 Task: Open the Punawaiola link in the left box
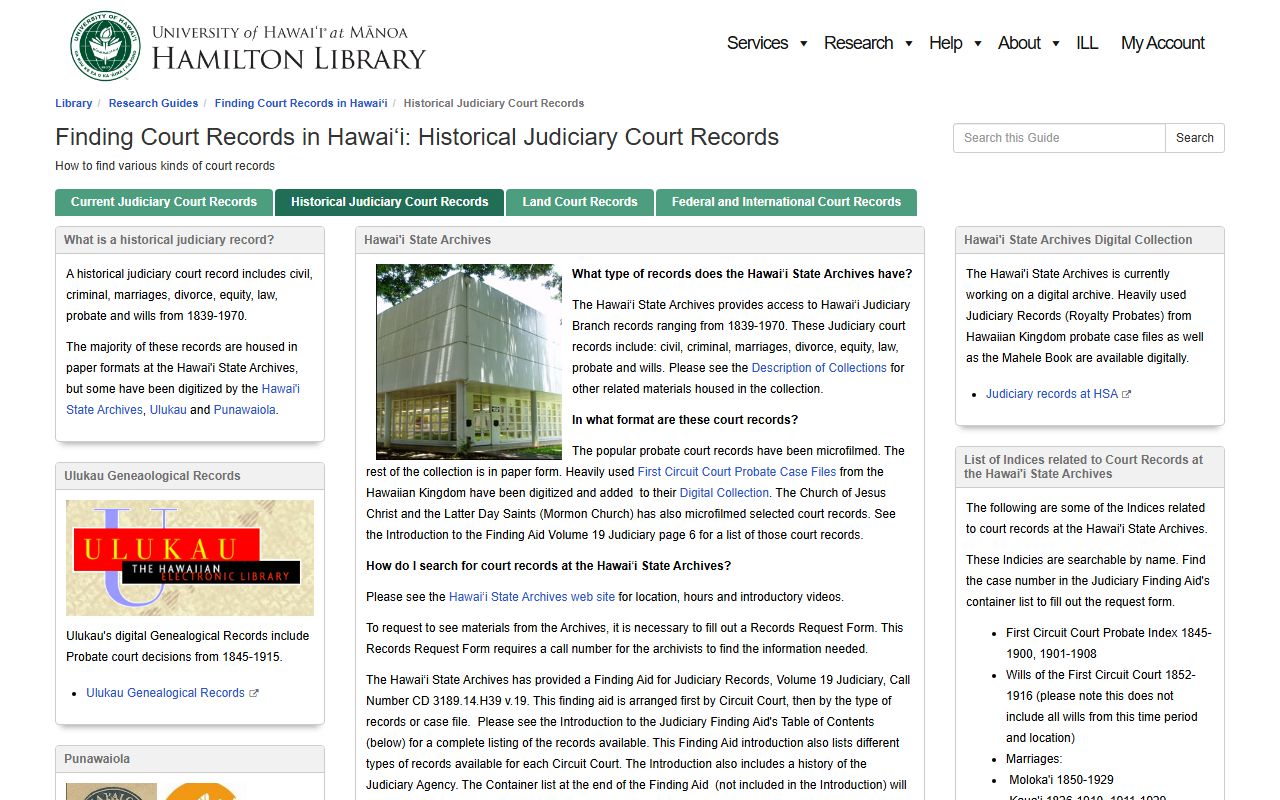point(245,410)
